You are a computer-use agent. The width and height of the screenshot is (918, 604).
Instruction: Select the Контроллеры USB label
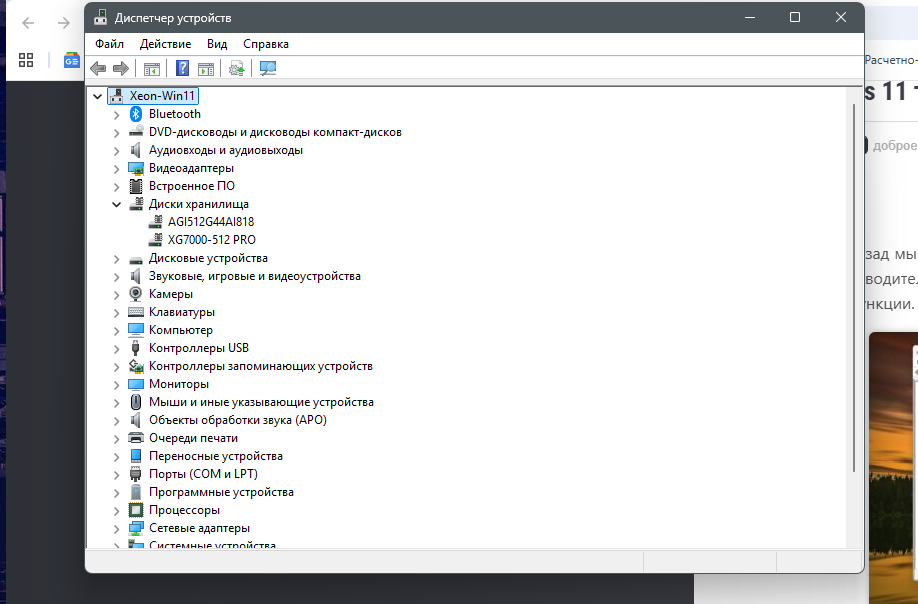pyautogui.click(x=198, y=348)
